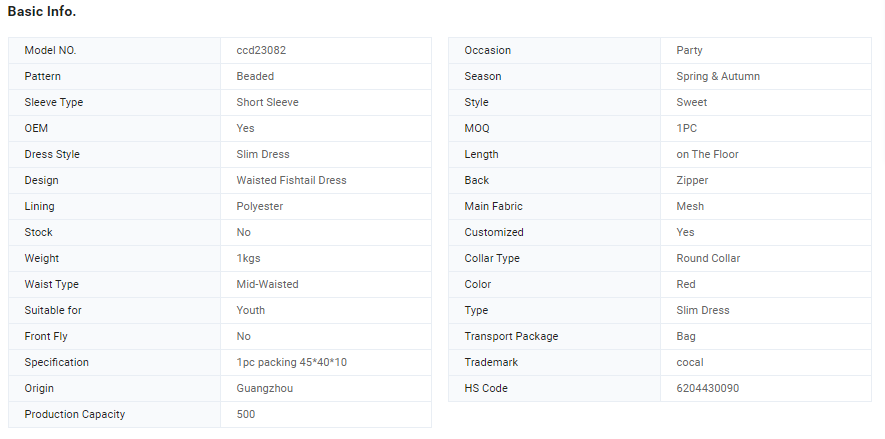Select the MOQ 1PC value

point(686,128)
